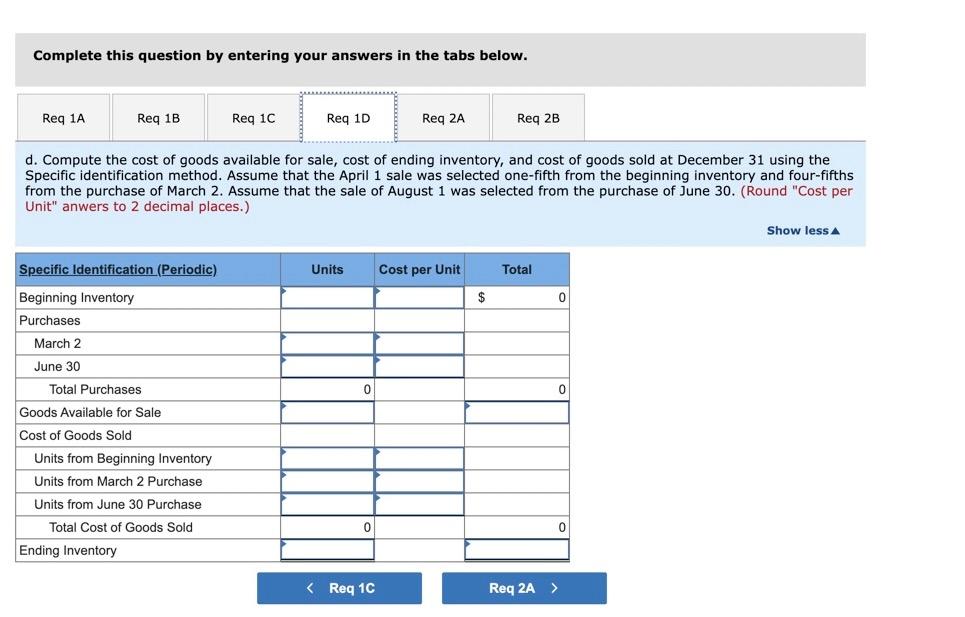The image size is (965, 617).
Task: Navigate back with the Req 1C button
Action: (x=339, y=588)
